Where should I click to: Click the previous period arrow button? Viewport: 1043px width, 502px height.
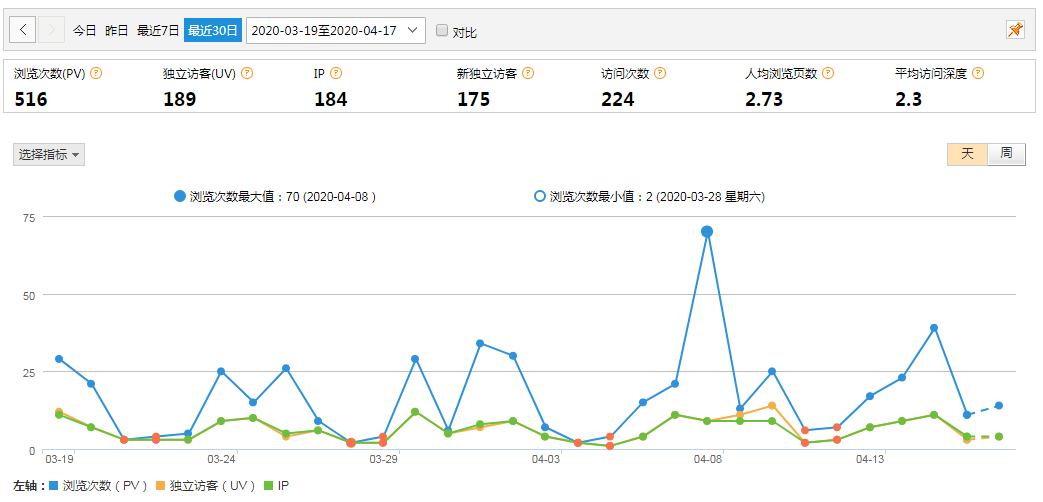point(24,31)
